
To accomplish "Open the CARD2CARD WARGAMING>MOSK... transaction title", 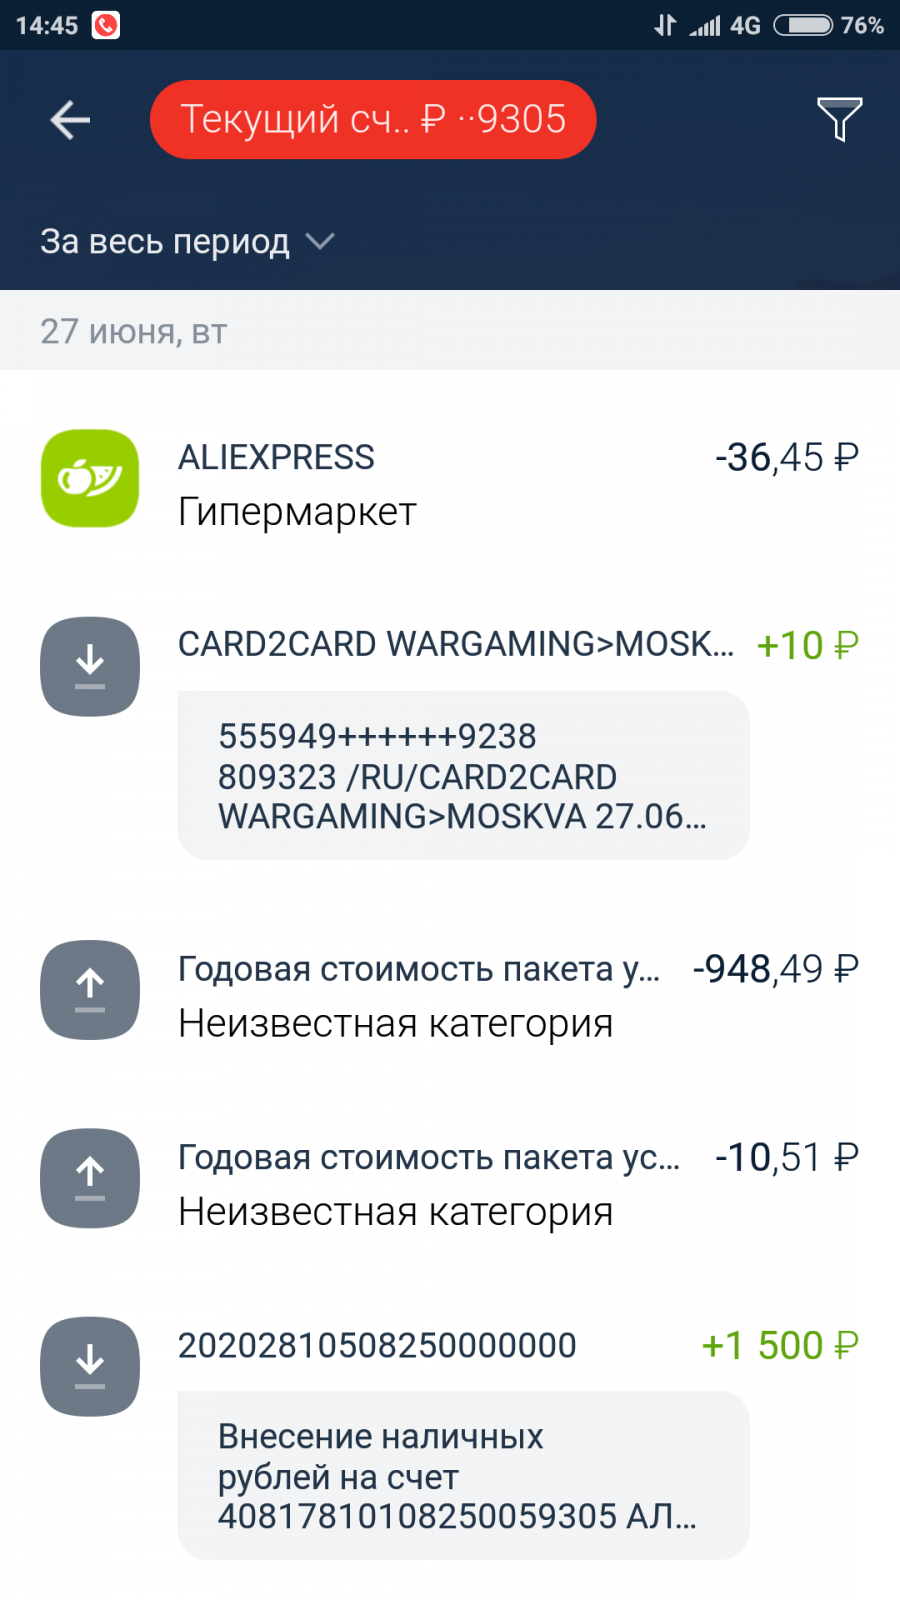I will pos(455,645).
